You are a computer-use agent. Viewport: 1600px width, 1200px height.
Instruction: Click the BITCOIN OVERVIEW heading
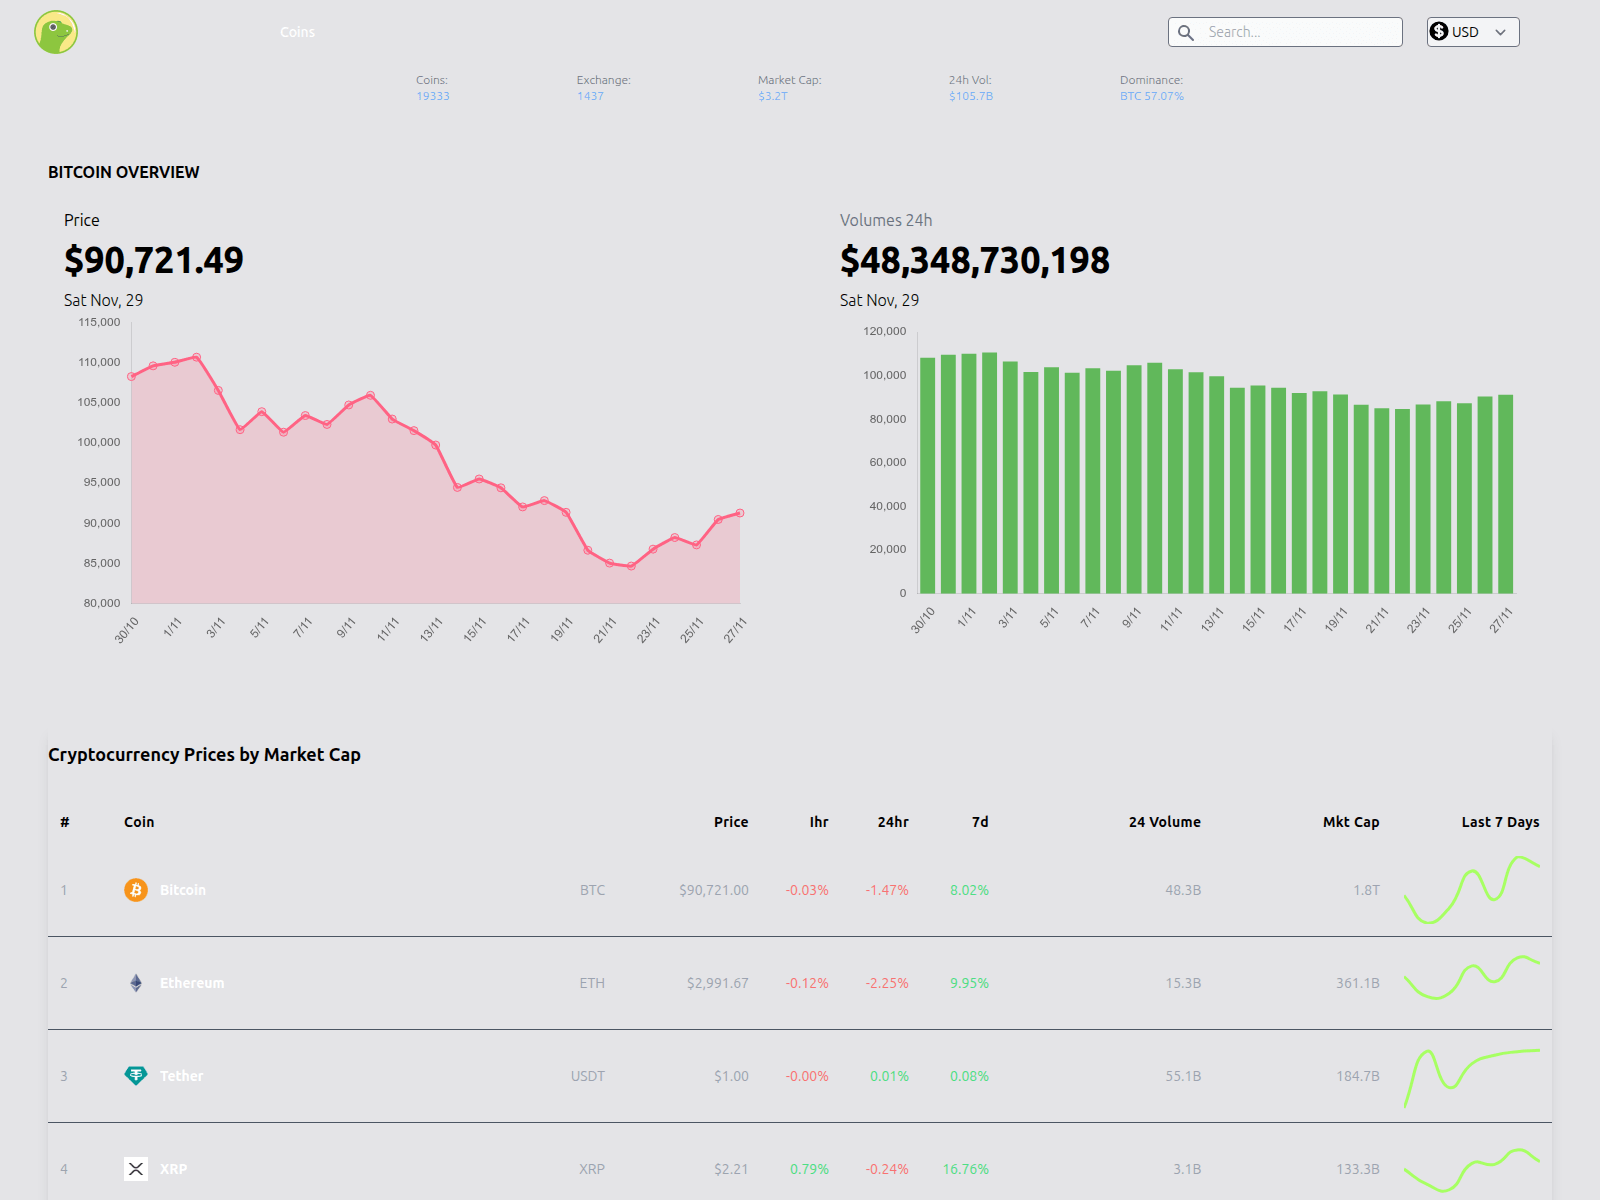[124, 172]
